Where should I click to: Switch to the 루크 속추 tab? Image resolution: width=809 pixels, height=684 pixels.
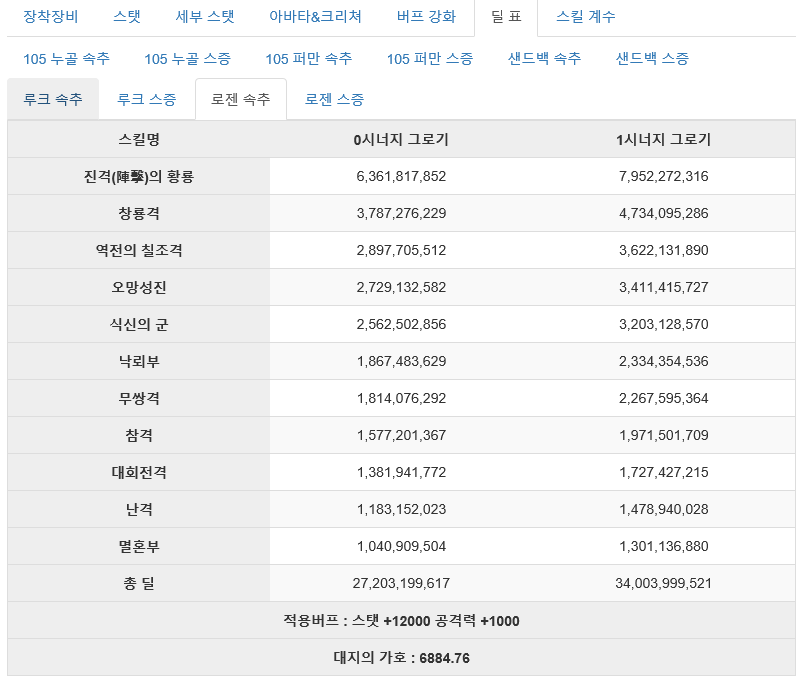click(53, 99)
